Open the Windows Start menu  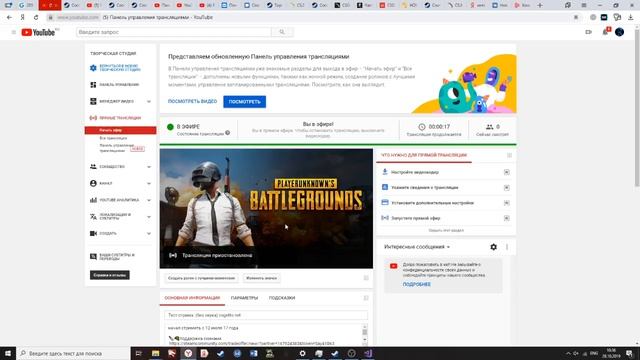point(8,353)
